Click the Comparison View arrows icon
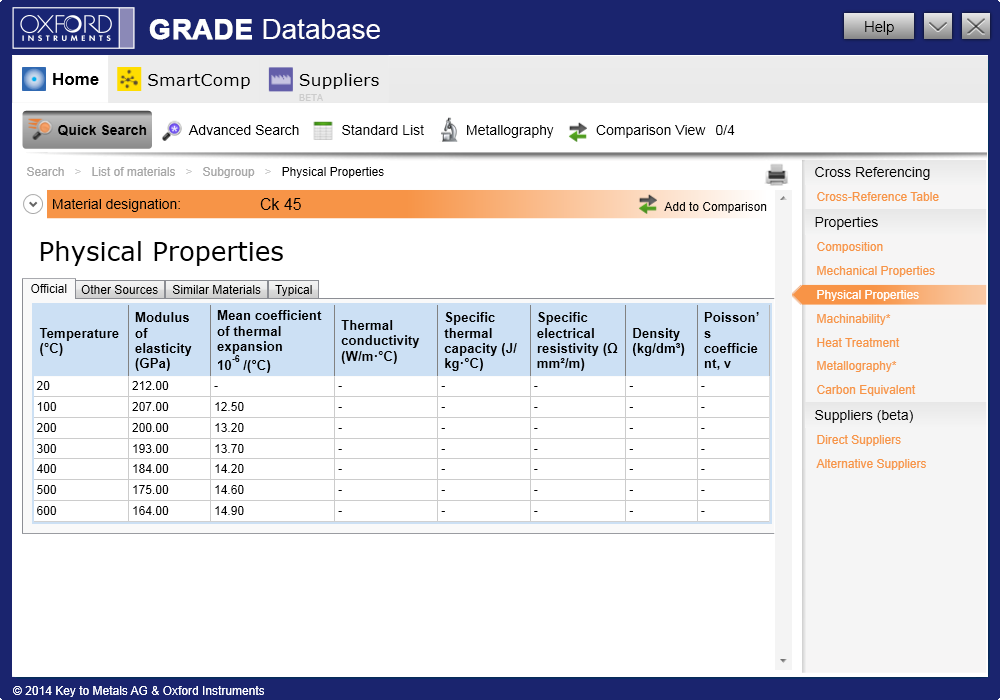 click(578, 131)
